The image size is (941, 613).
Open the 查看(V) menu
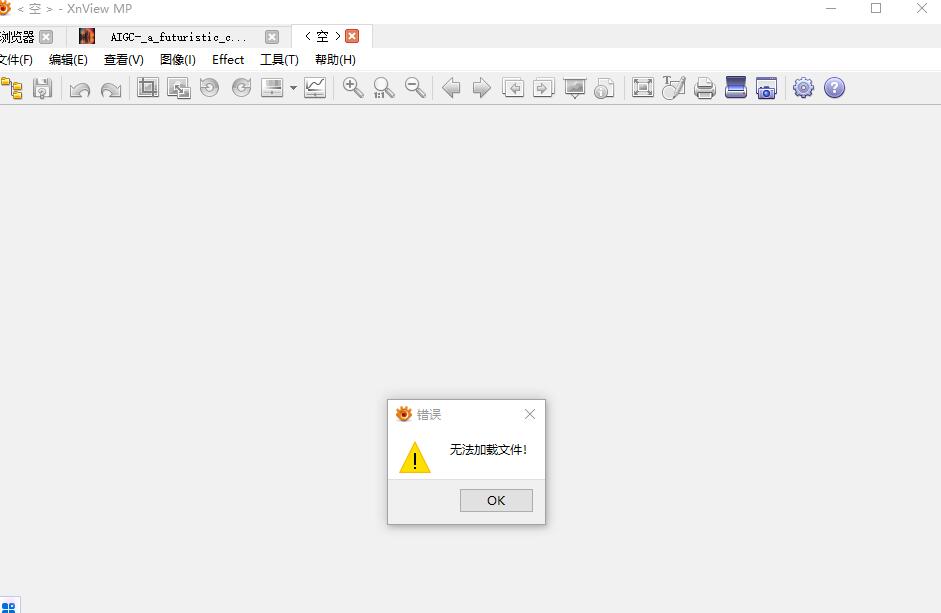coord(124,59)
